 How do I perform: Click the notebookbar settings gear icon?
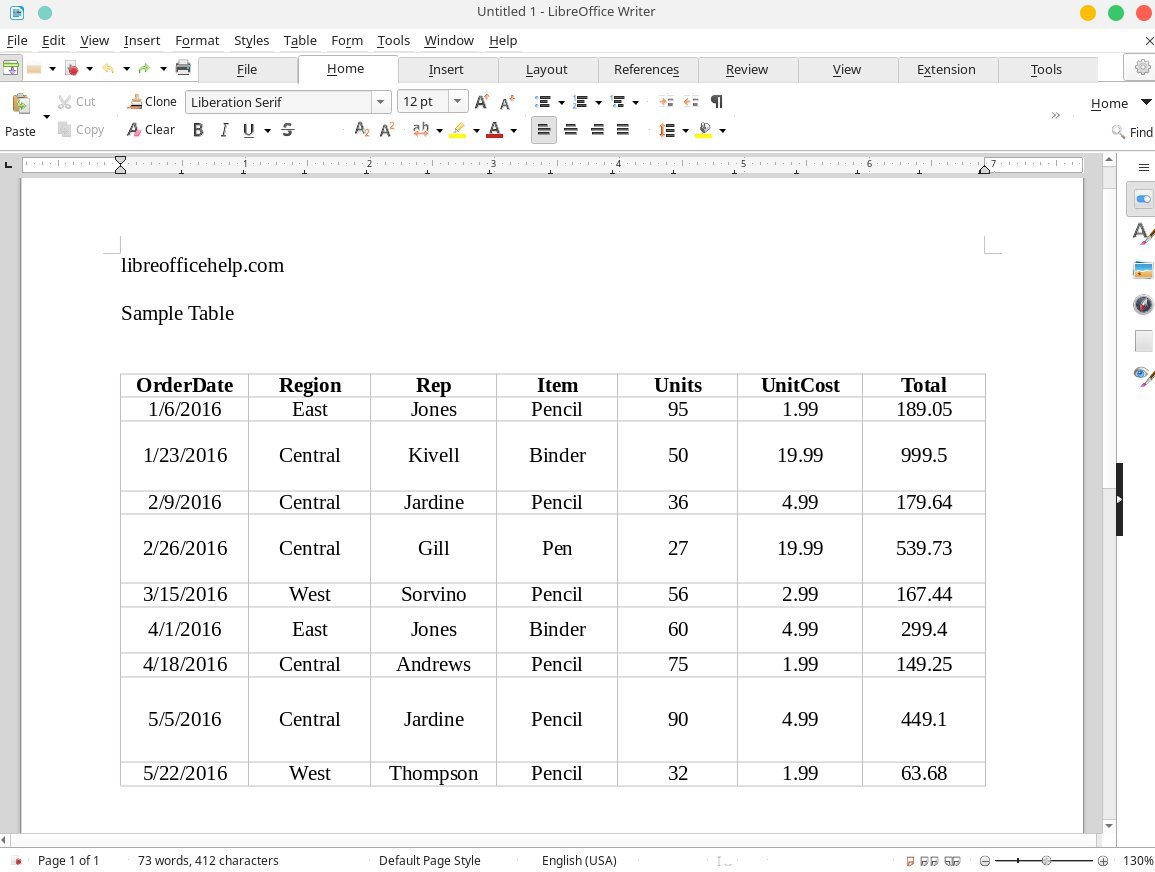(x=1142, y=68)
